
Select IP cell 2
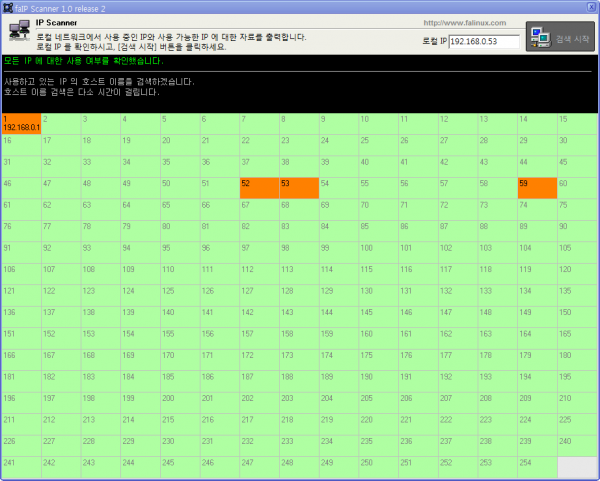[61, 124]
